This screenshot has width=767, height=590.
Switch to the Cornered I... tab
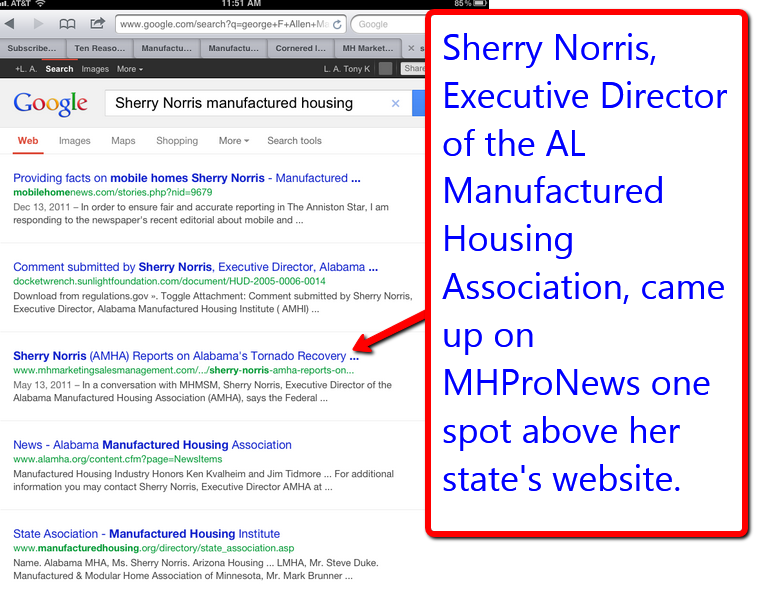[300, 48]
